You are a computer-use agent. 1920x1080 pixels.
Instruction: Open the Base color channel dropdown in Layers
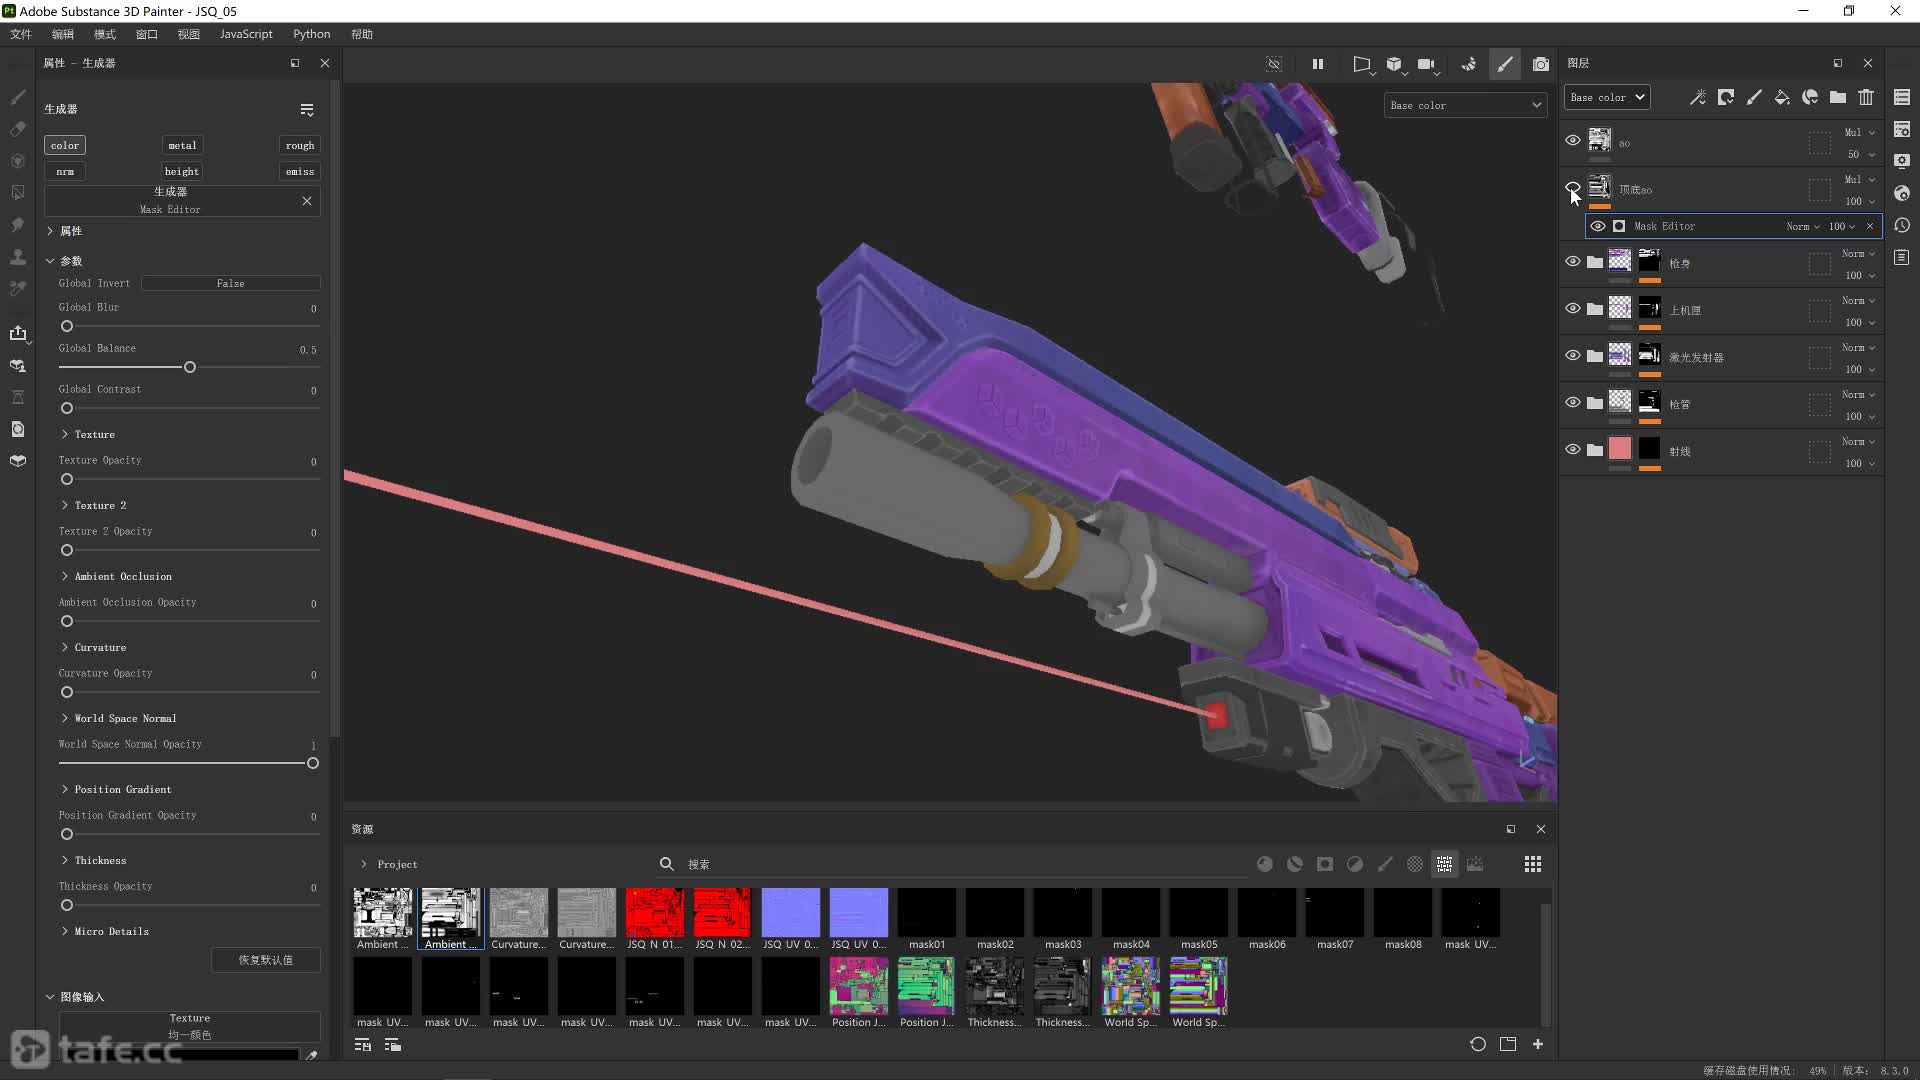coord(1607,97)
